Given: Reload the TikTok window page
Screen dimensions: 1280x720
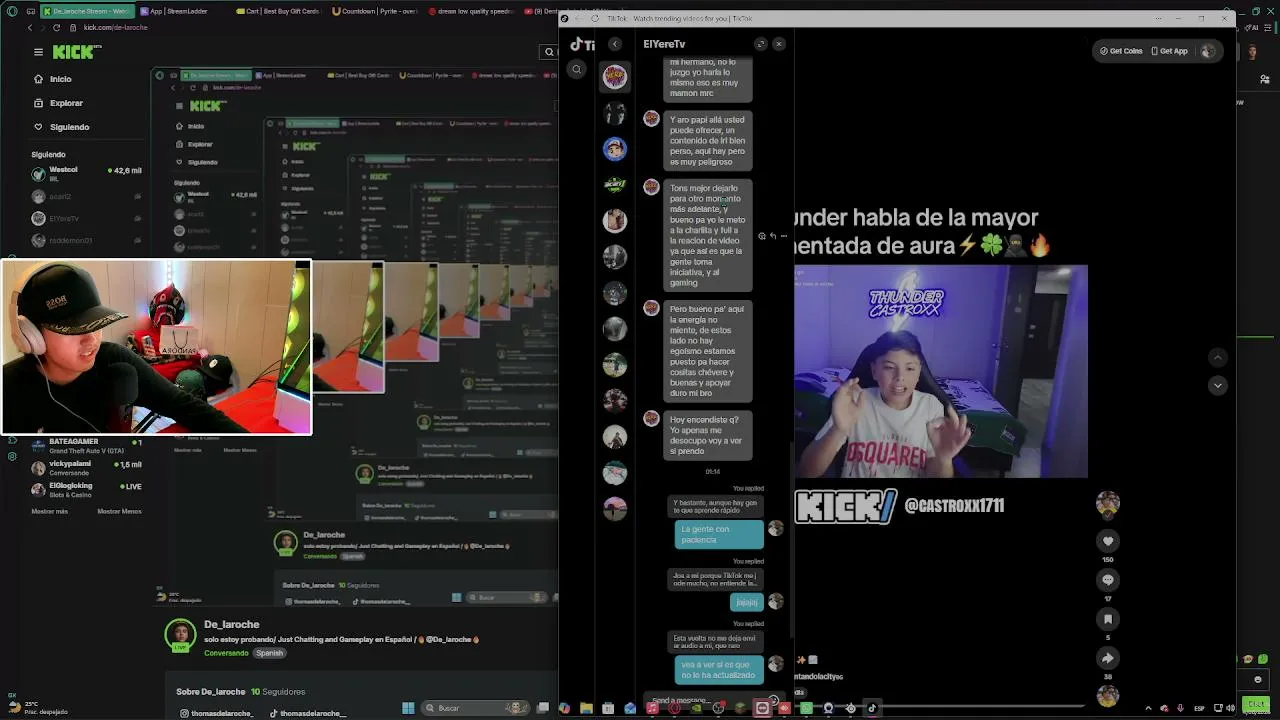Looking at the screenshot, I should [595, 18].
